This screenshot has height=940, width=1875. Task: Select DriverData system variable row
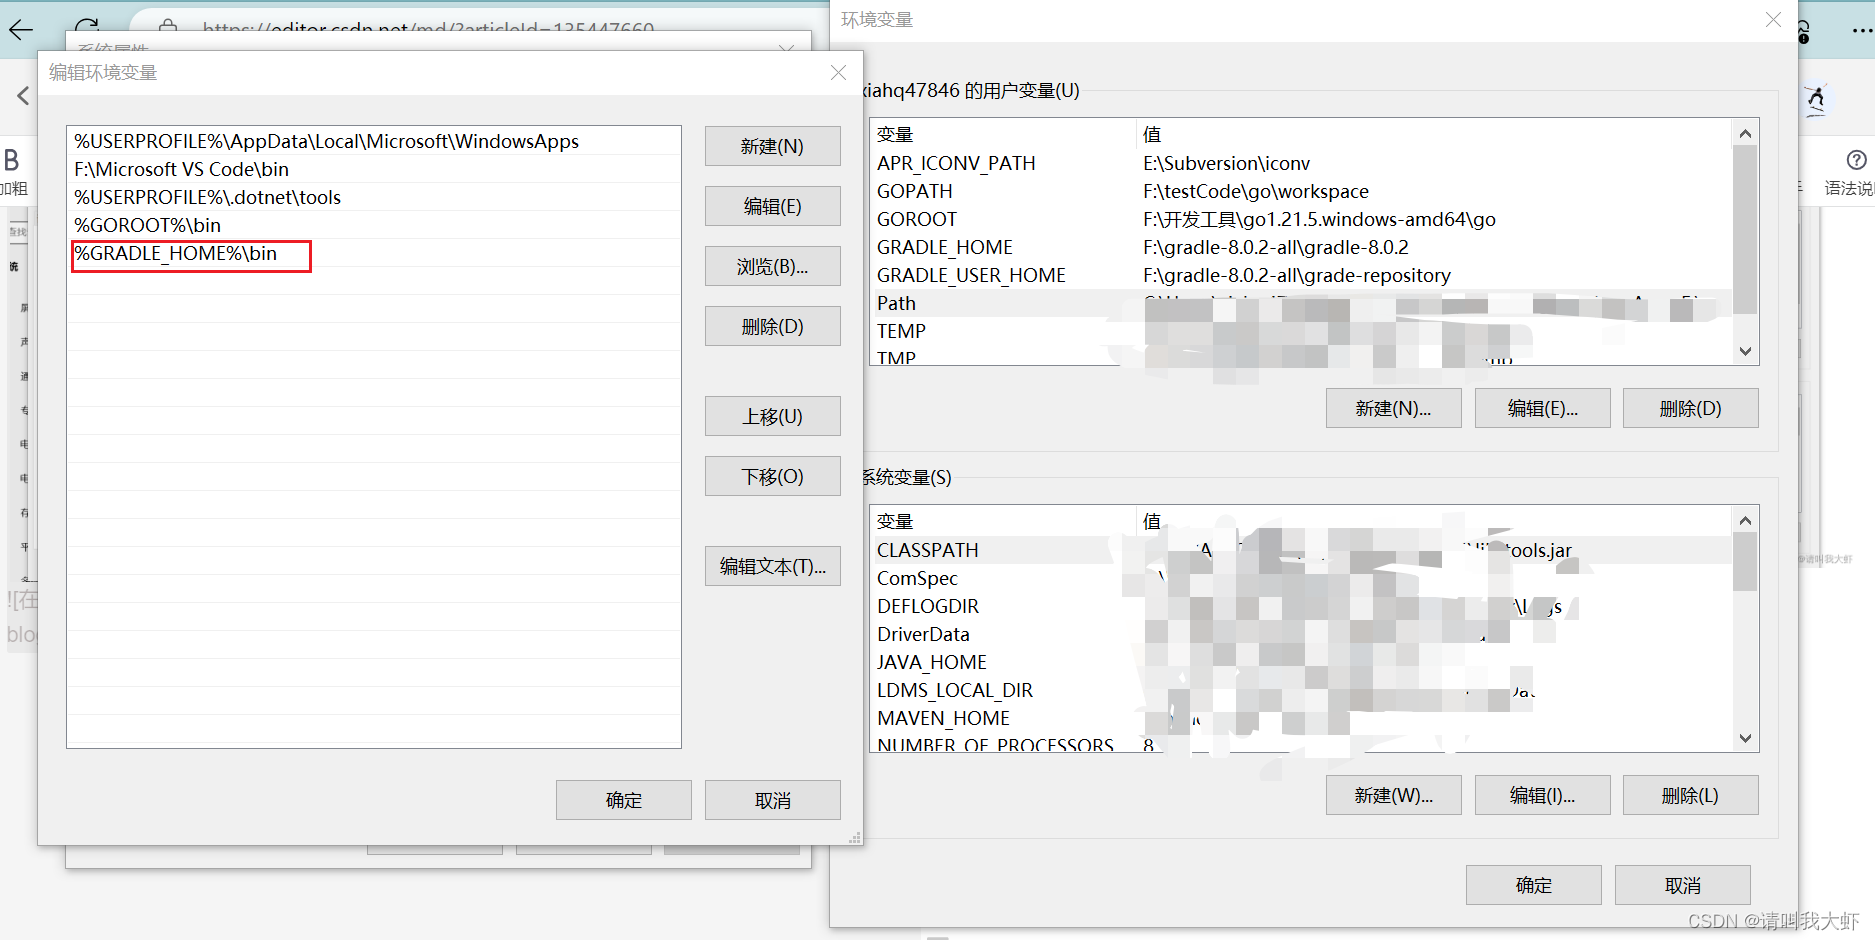pos(1301,634)
